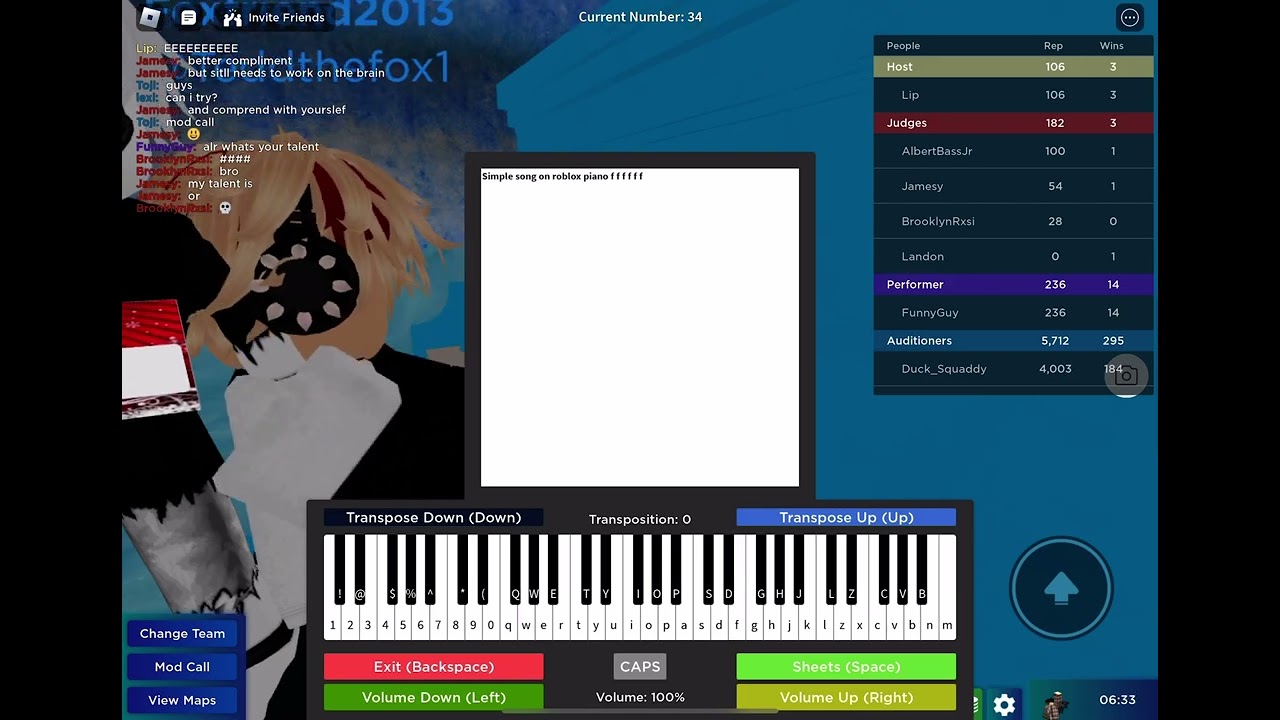Screen dimensions: 1280x720
Task: Play the black piano key Z
Action: [x=851, y=569]
